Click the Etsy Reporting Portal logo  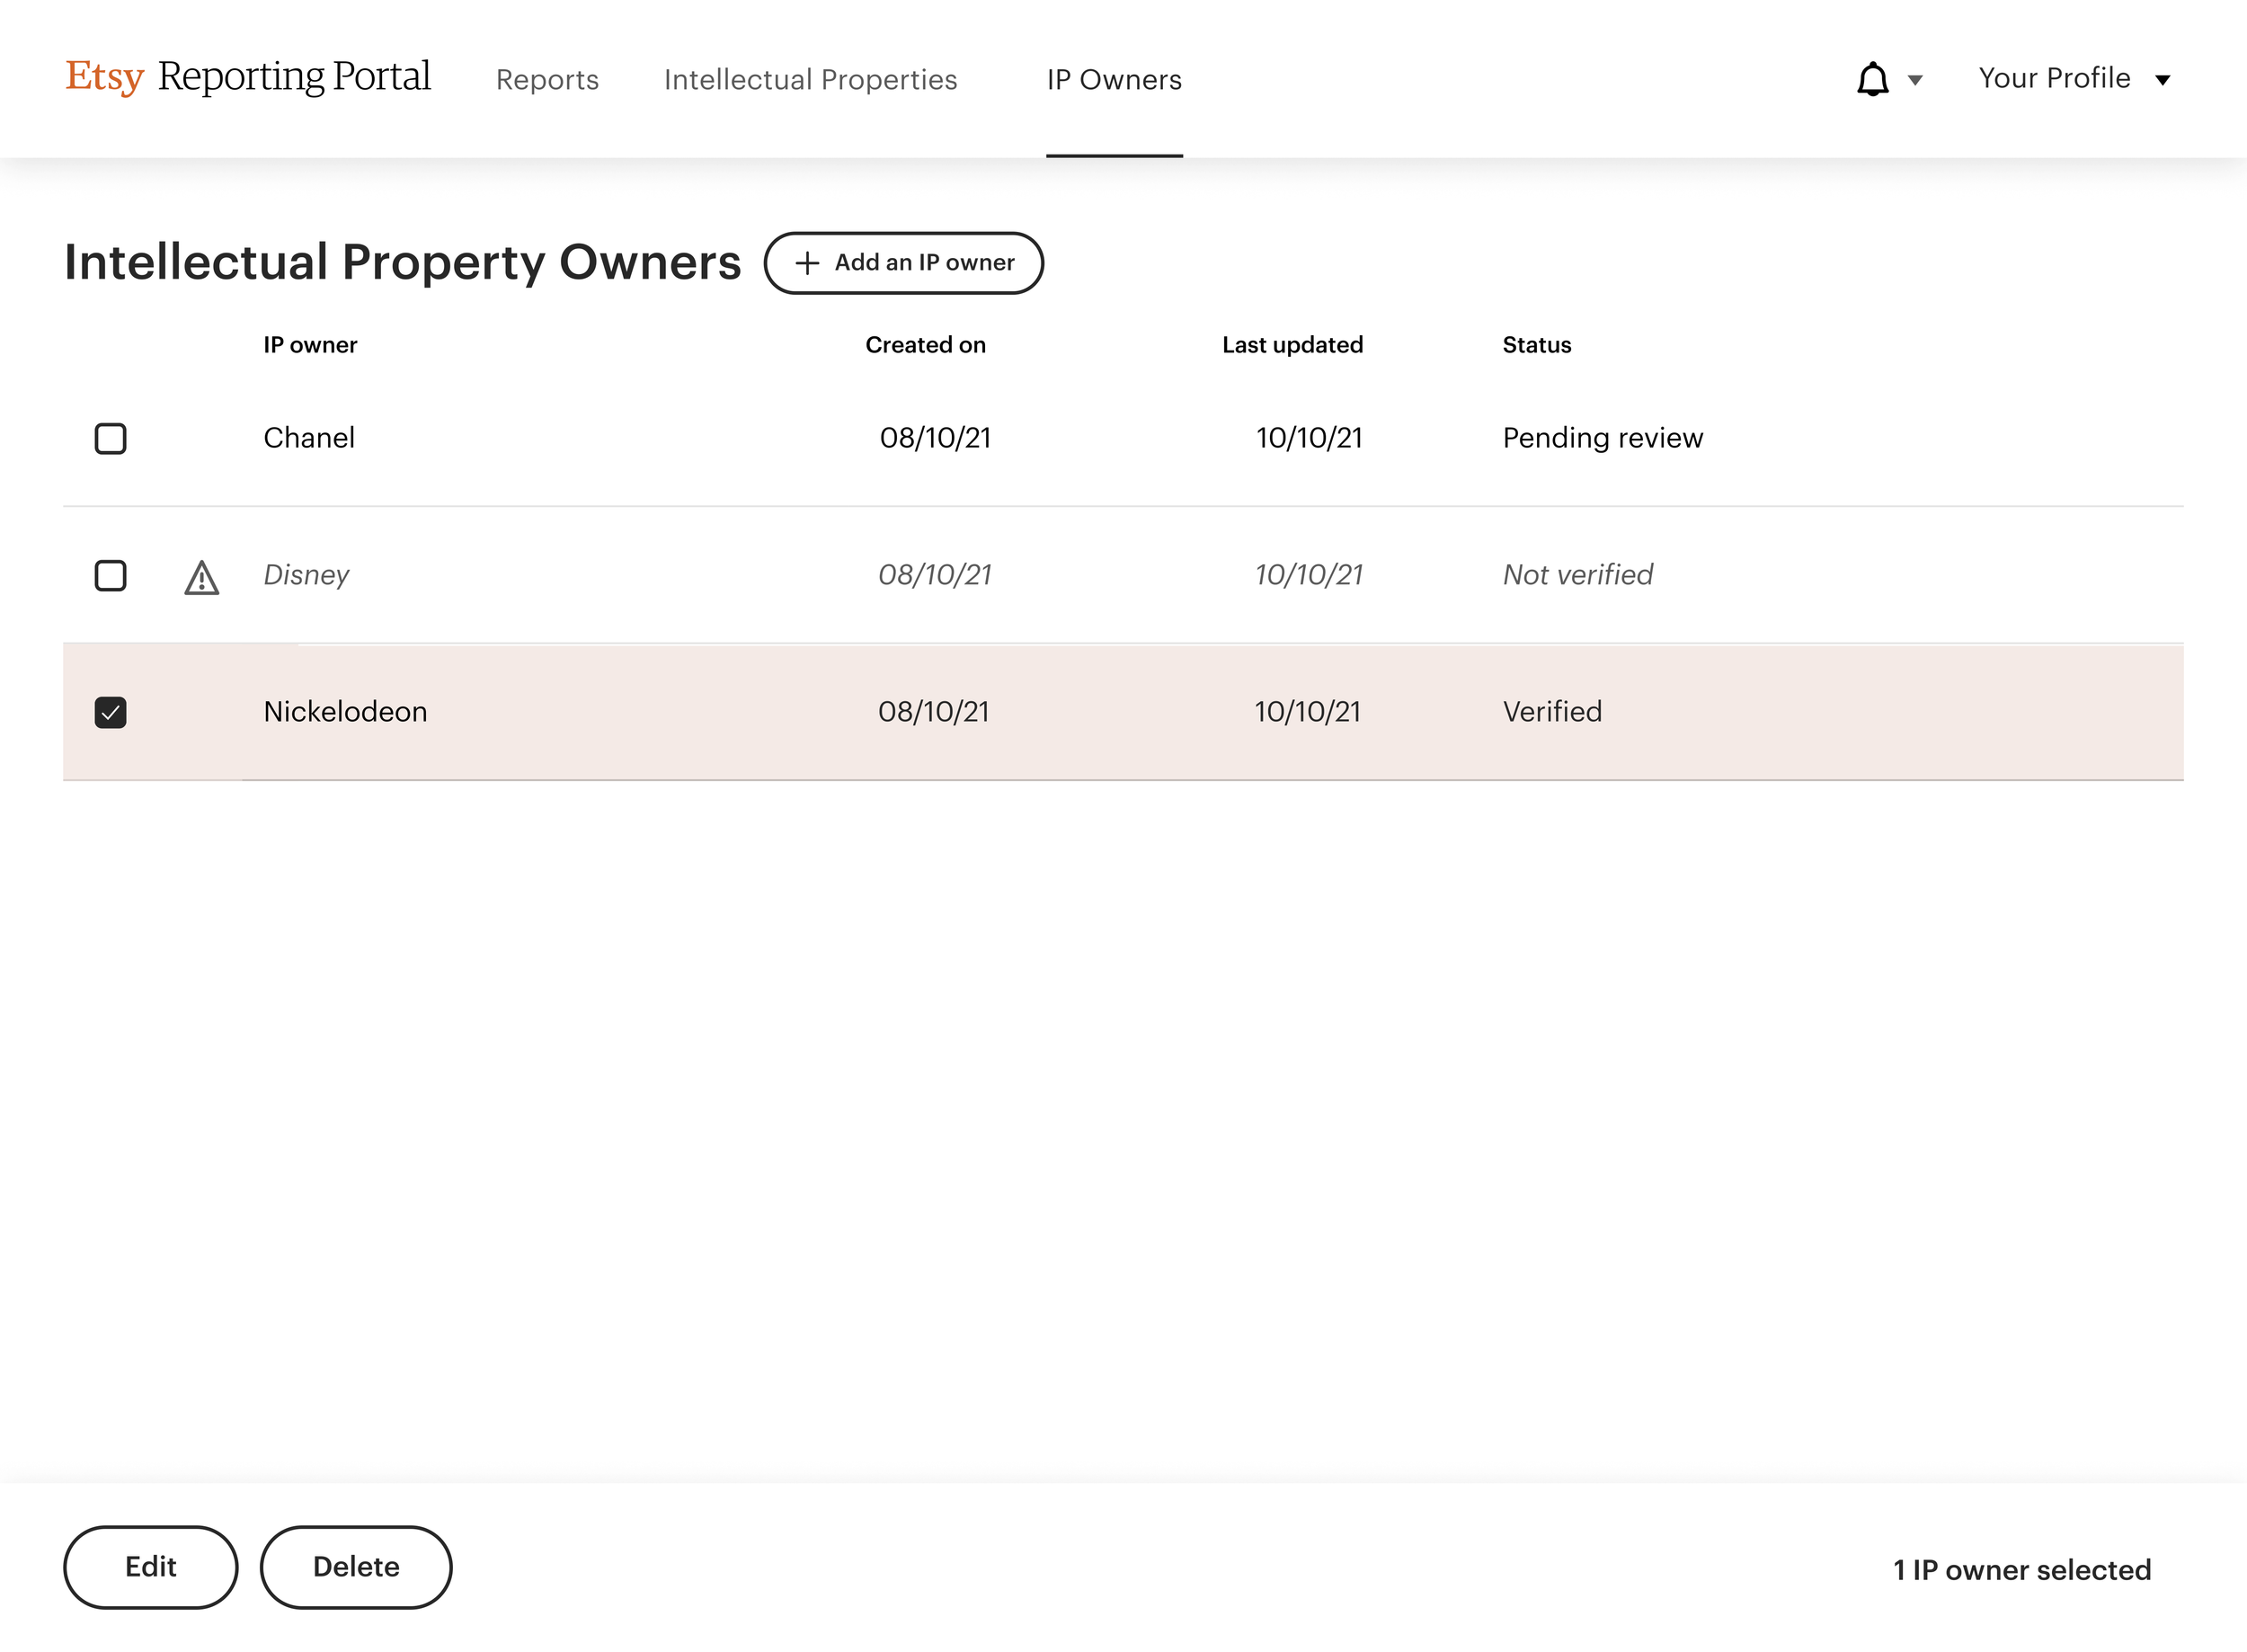coord(248,77)
